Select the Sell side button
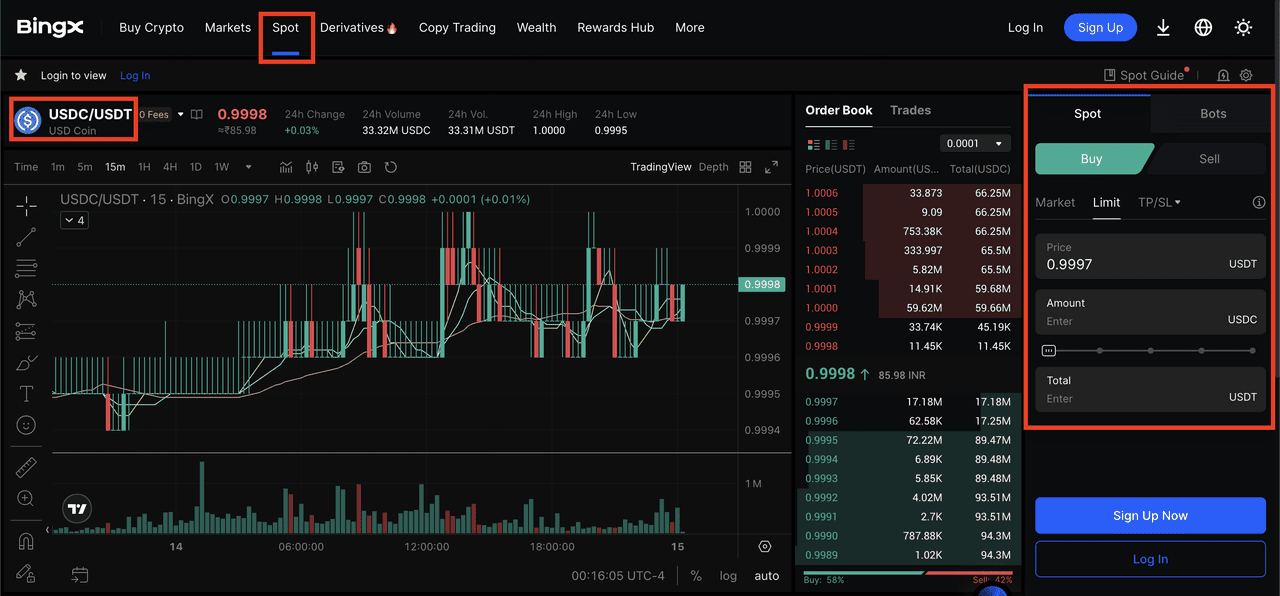Screen dimensions: 1280x596 [x=1209, y=159]
